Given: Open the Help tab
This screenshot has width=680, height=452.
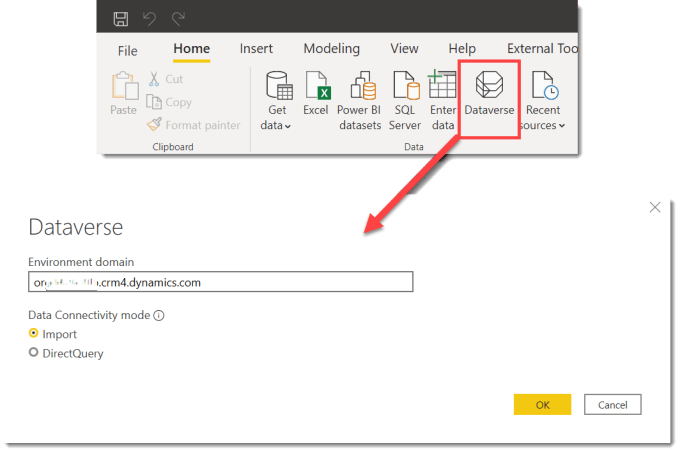Looking at the screenshot, I should tap(462, 49).
